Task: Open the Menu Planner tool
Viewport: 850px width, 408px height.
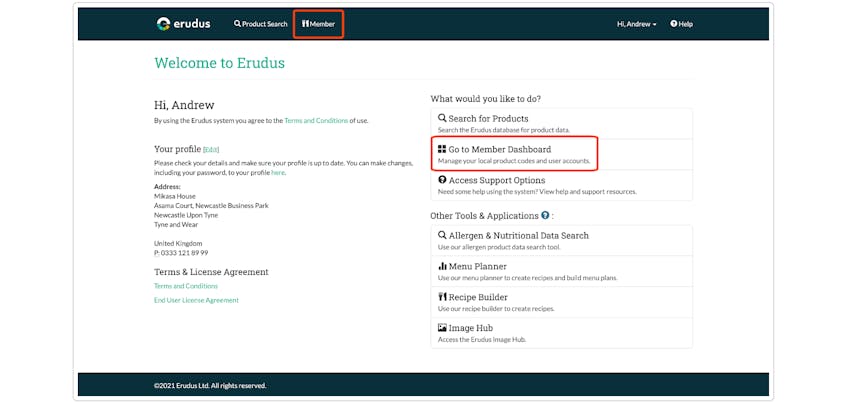Action: point(562,271)
